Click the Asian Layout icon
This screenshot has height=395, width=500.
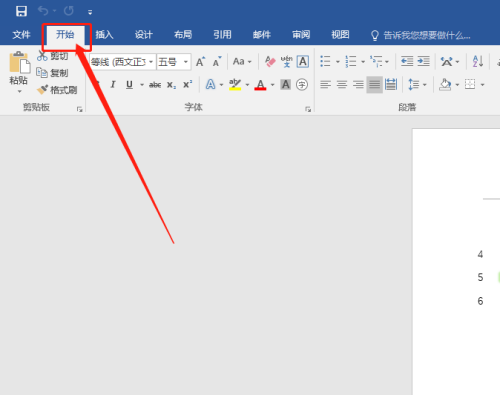click(x=447, y=62)
